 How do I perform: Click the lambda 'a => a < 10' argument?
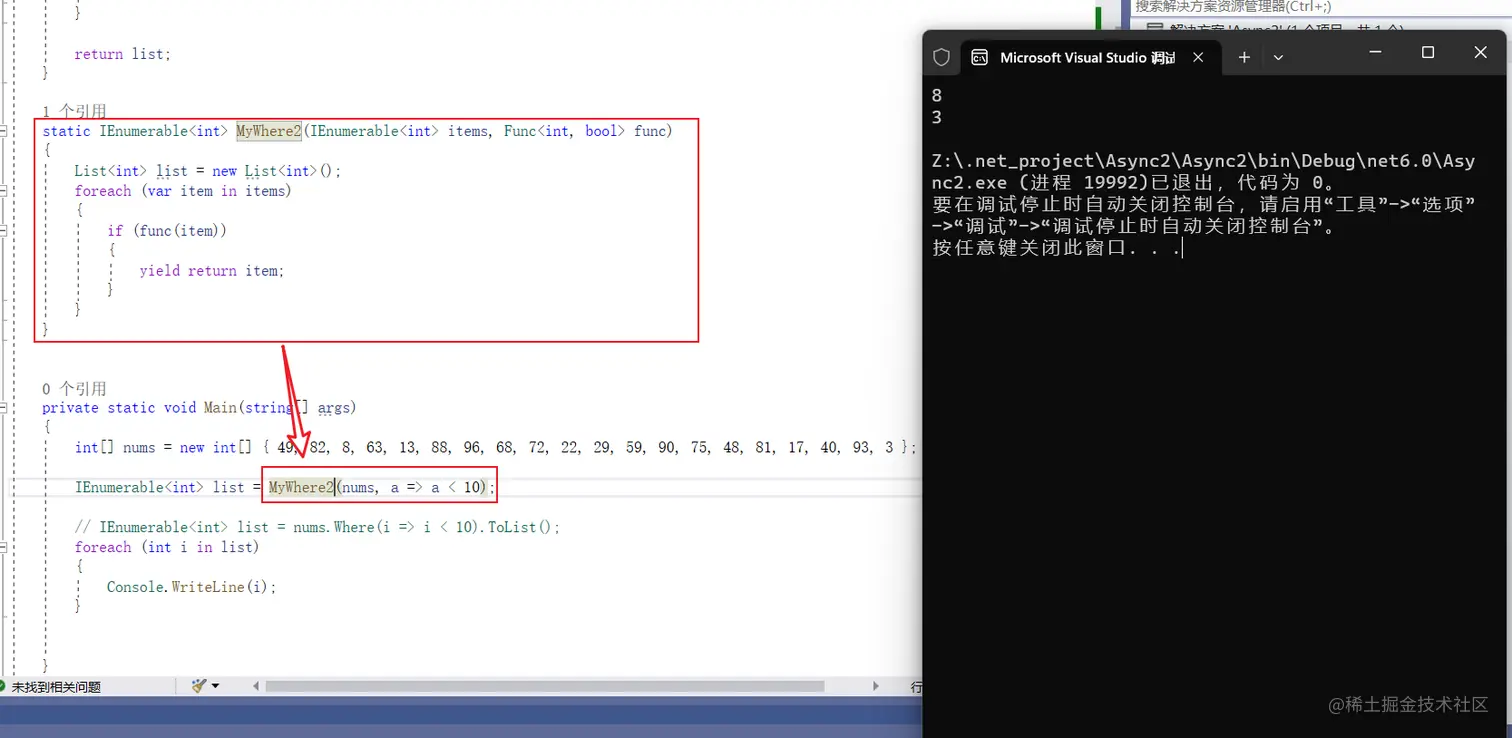(x=435, y=487)
